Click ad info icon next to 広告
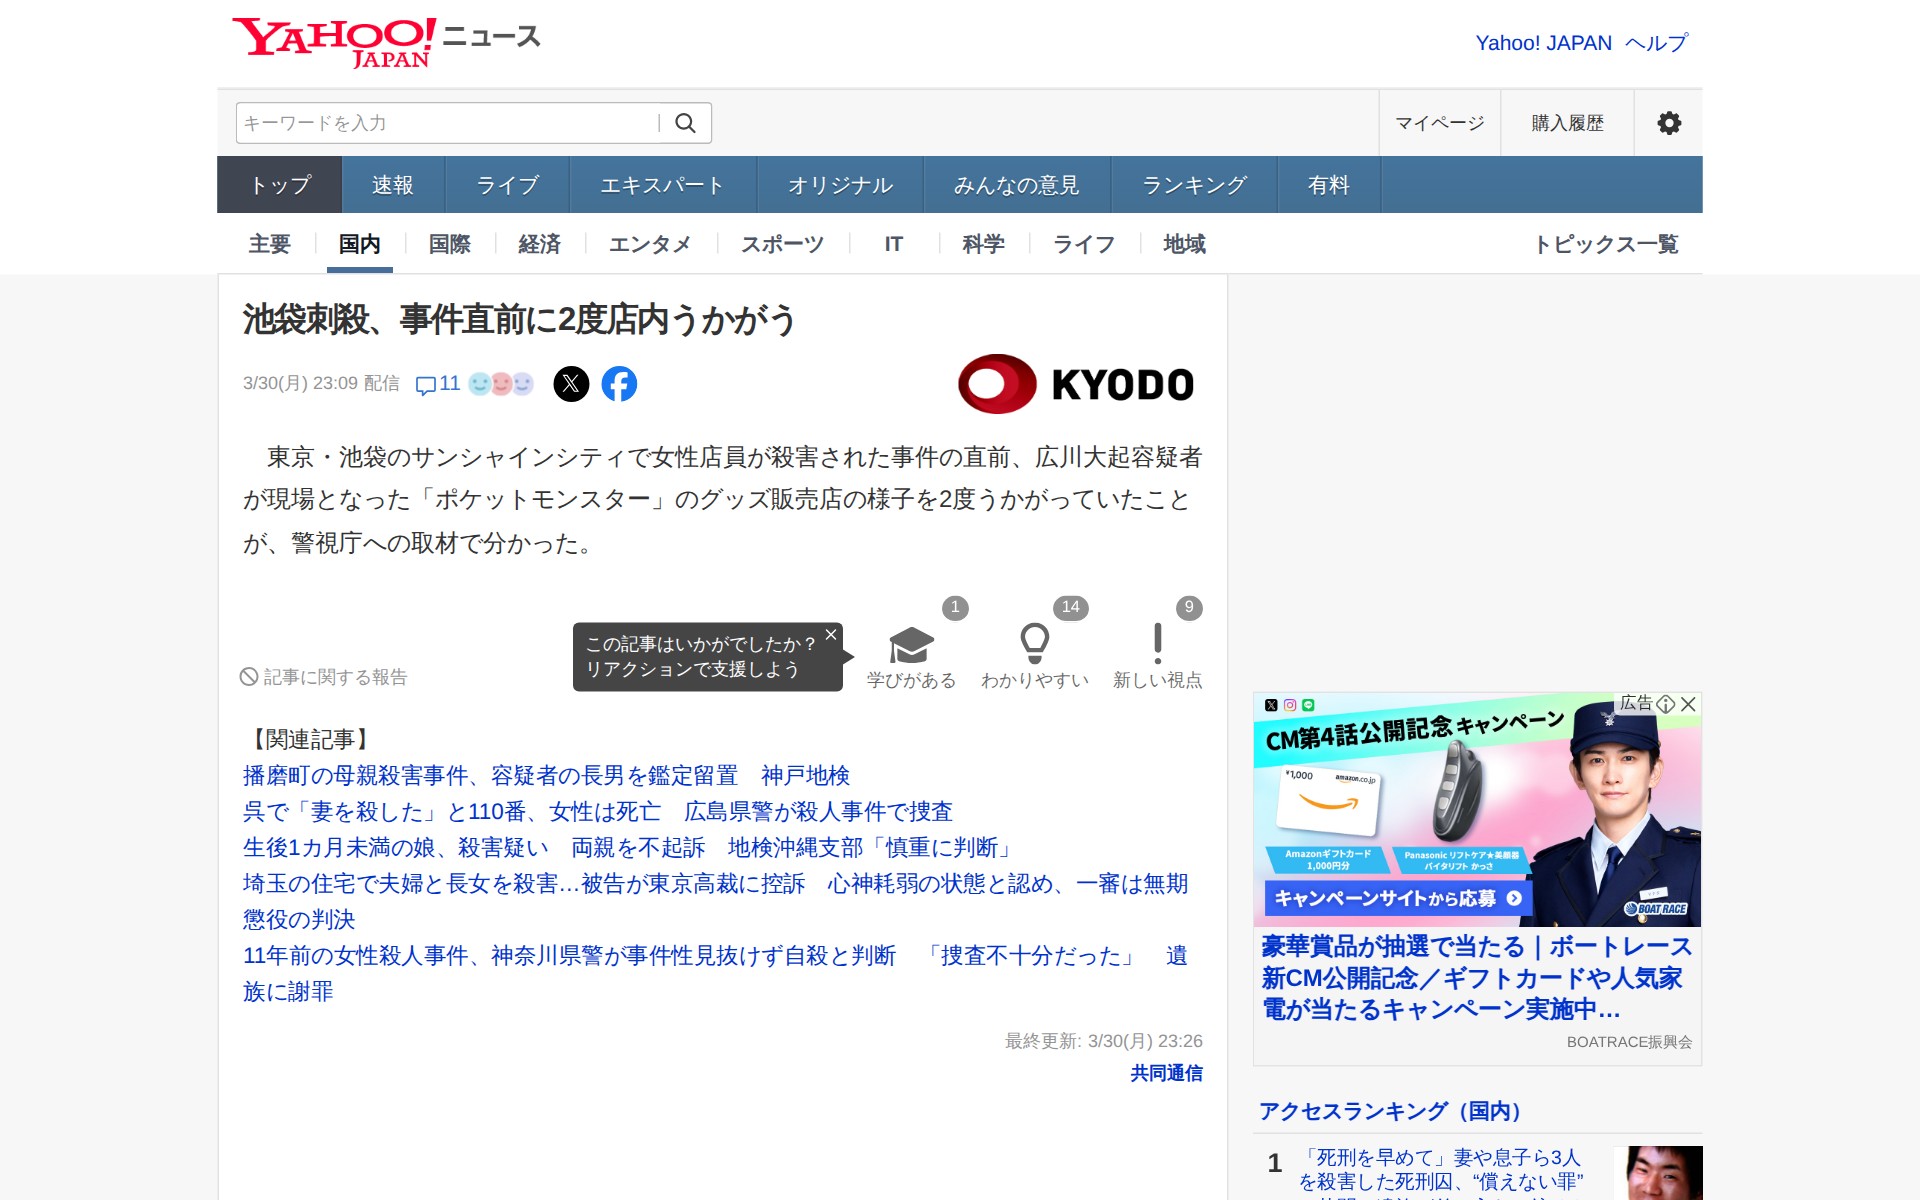This screenshot has height=1200, width=1920. (x=1666, y=704)
